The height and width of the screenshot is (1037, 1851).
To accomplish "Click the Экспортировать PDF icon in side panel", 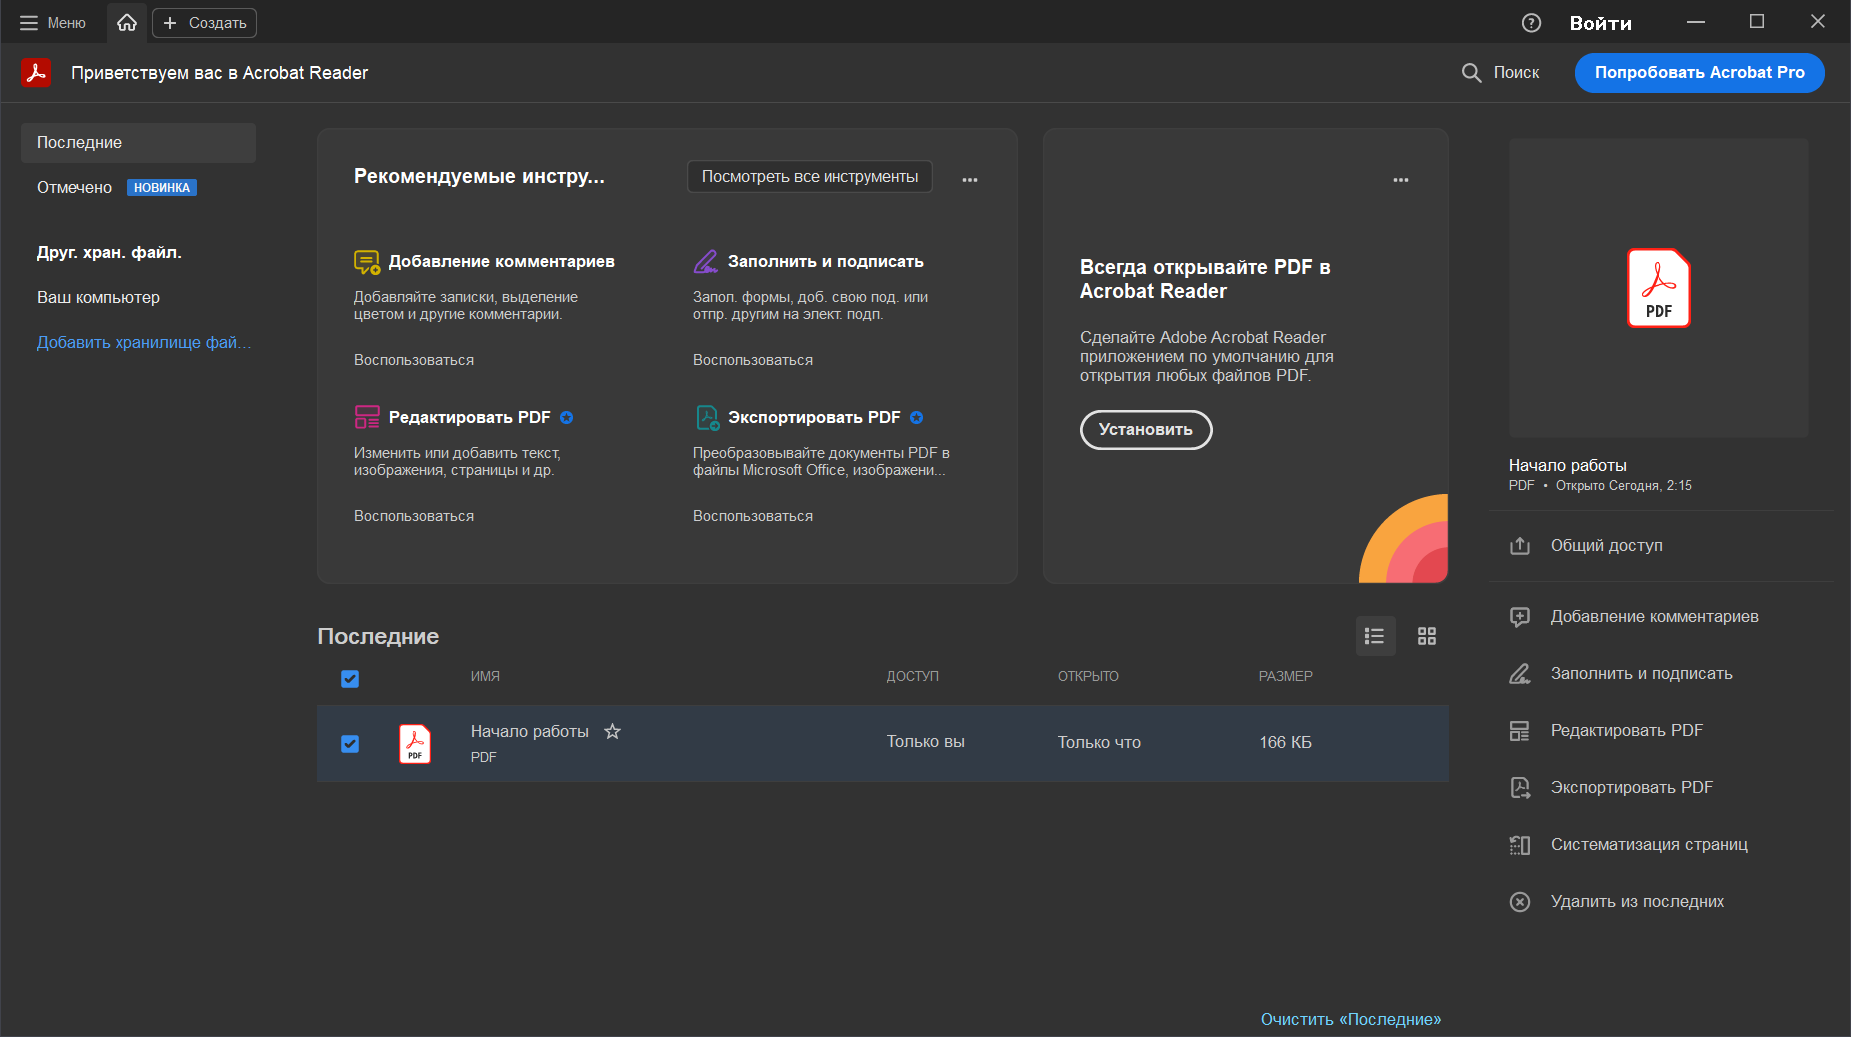I will pyautogui.click(x=1520, y=788).
